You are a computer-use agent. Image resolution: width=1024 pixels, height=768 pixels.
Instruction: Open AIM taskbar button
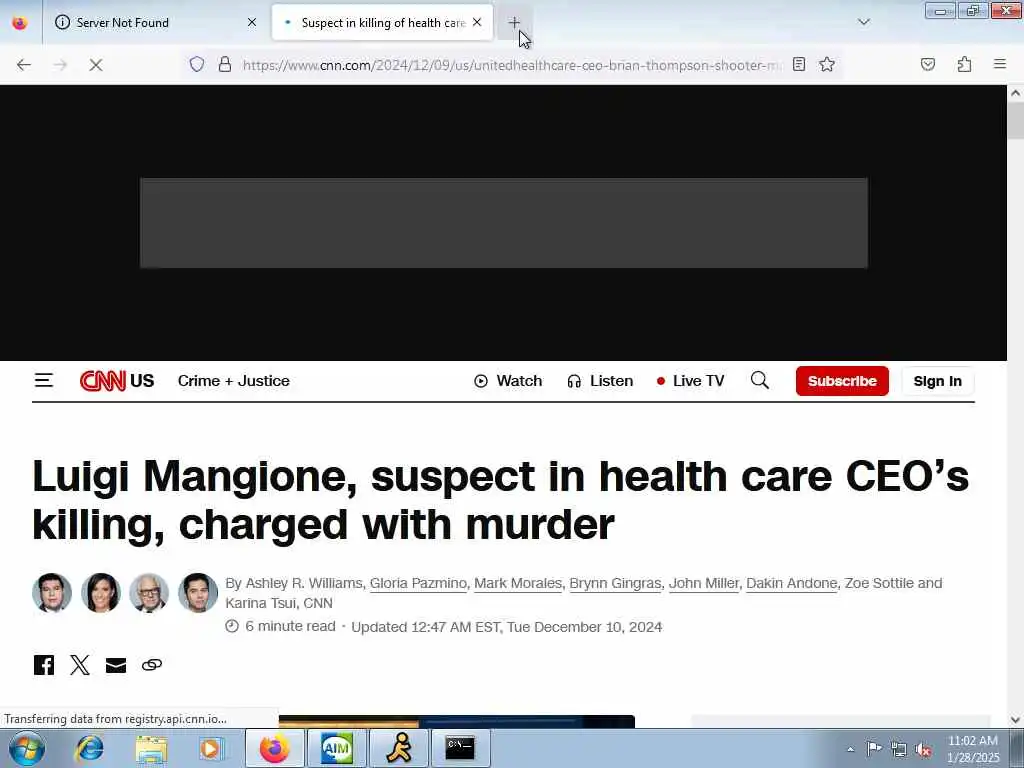[336, 748]
